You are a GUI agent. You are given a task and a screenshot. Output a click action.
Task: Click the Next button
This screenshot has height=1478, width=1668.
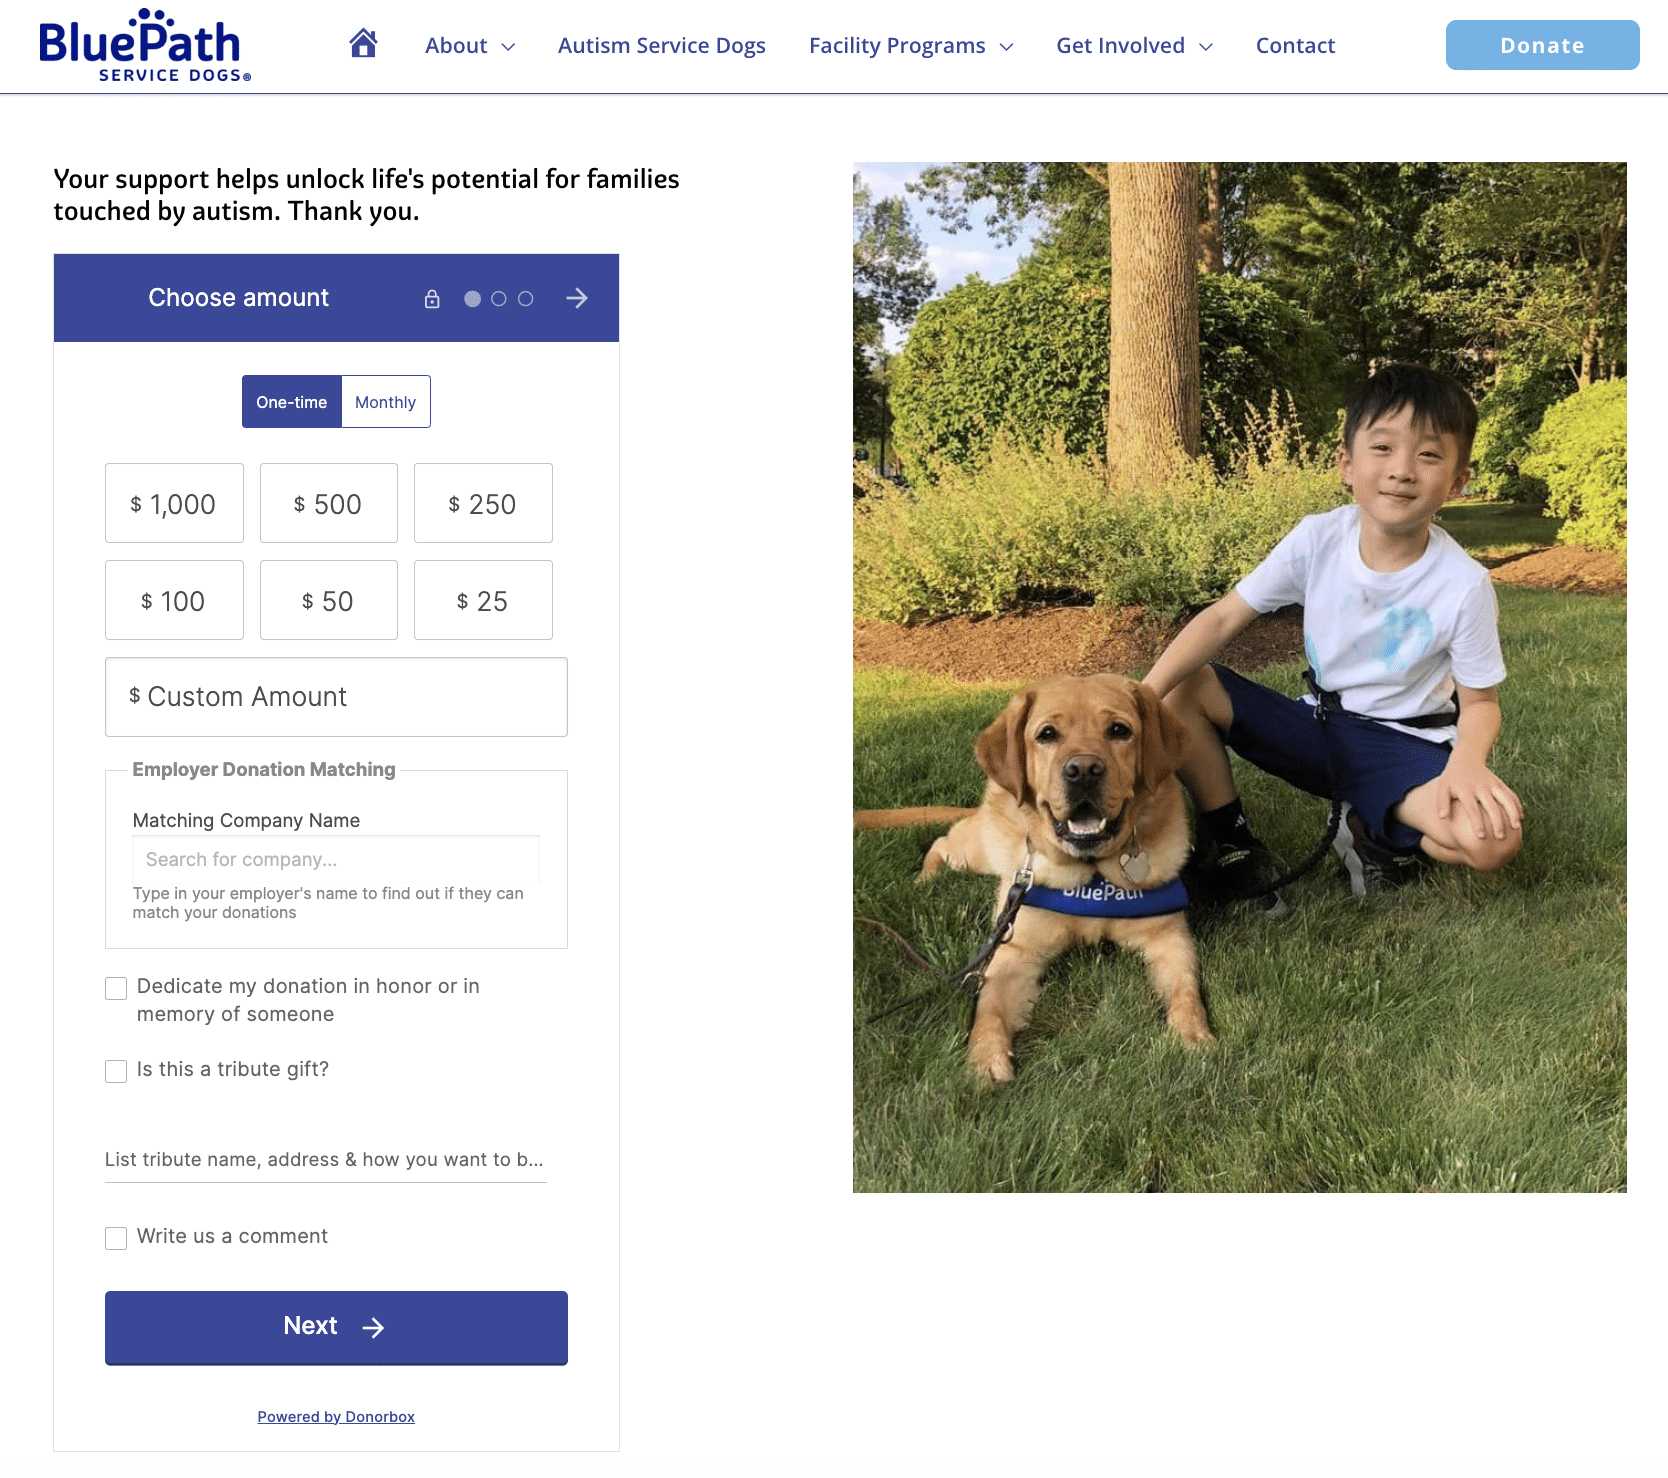click(336, 1328)
